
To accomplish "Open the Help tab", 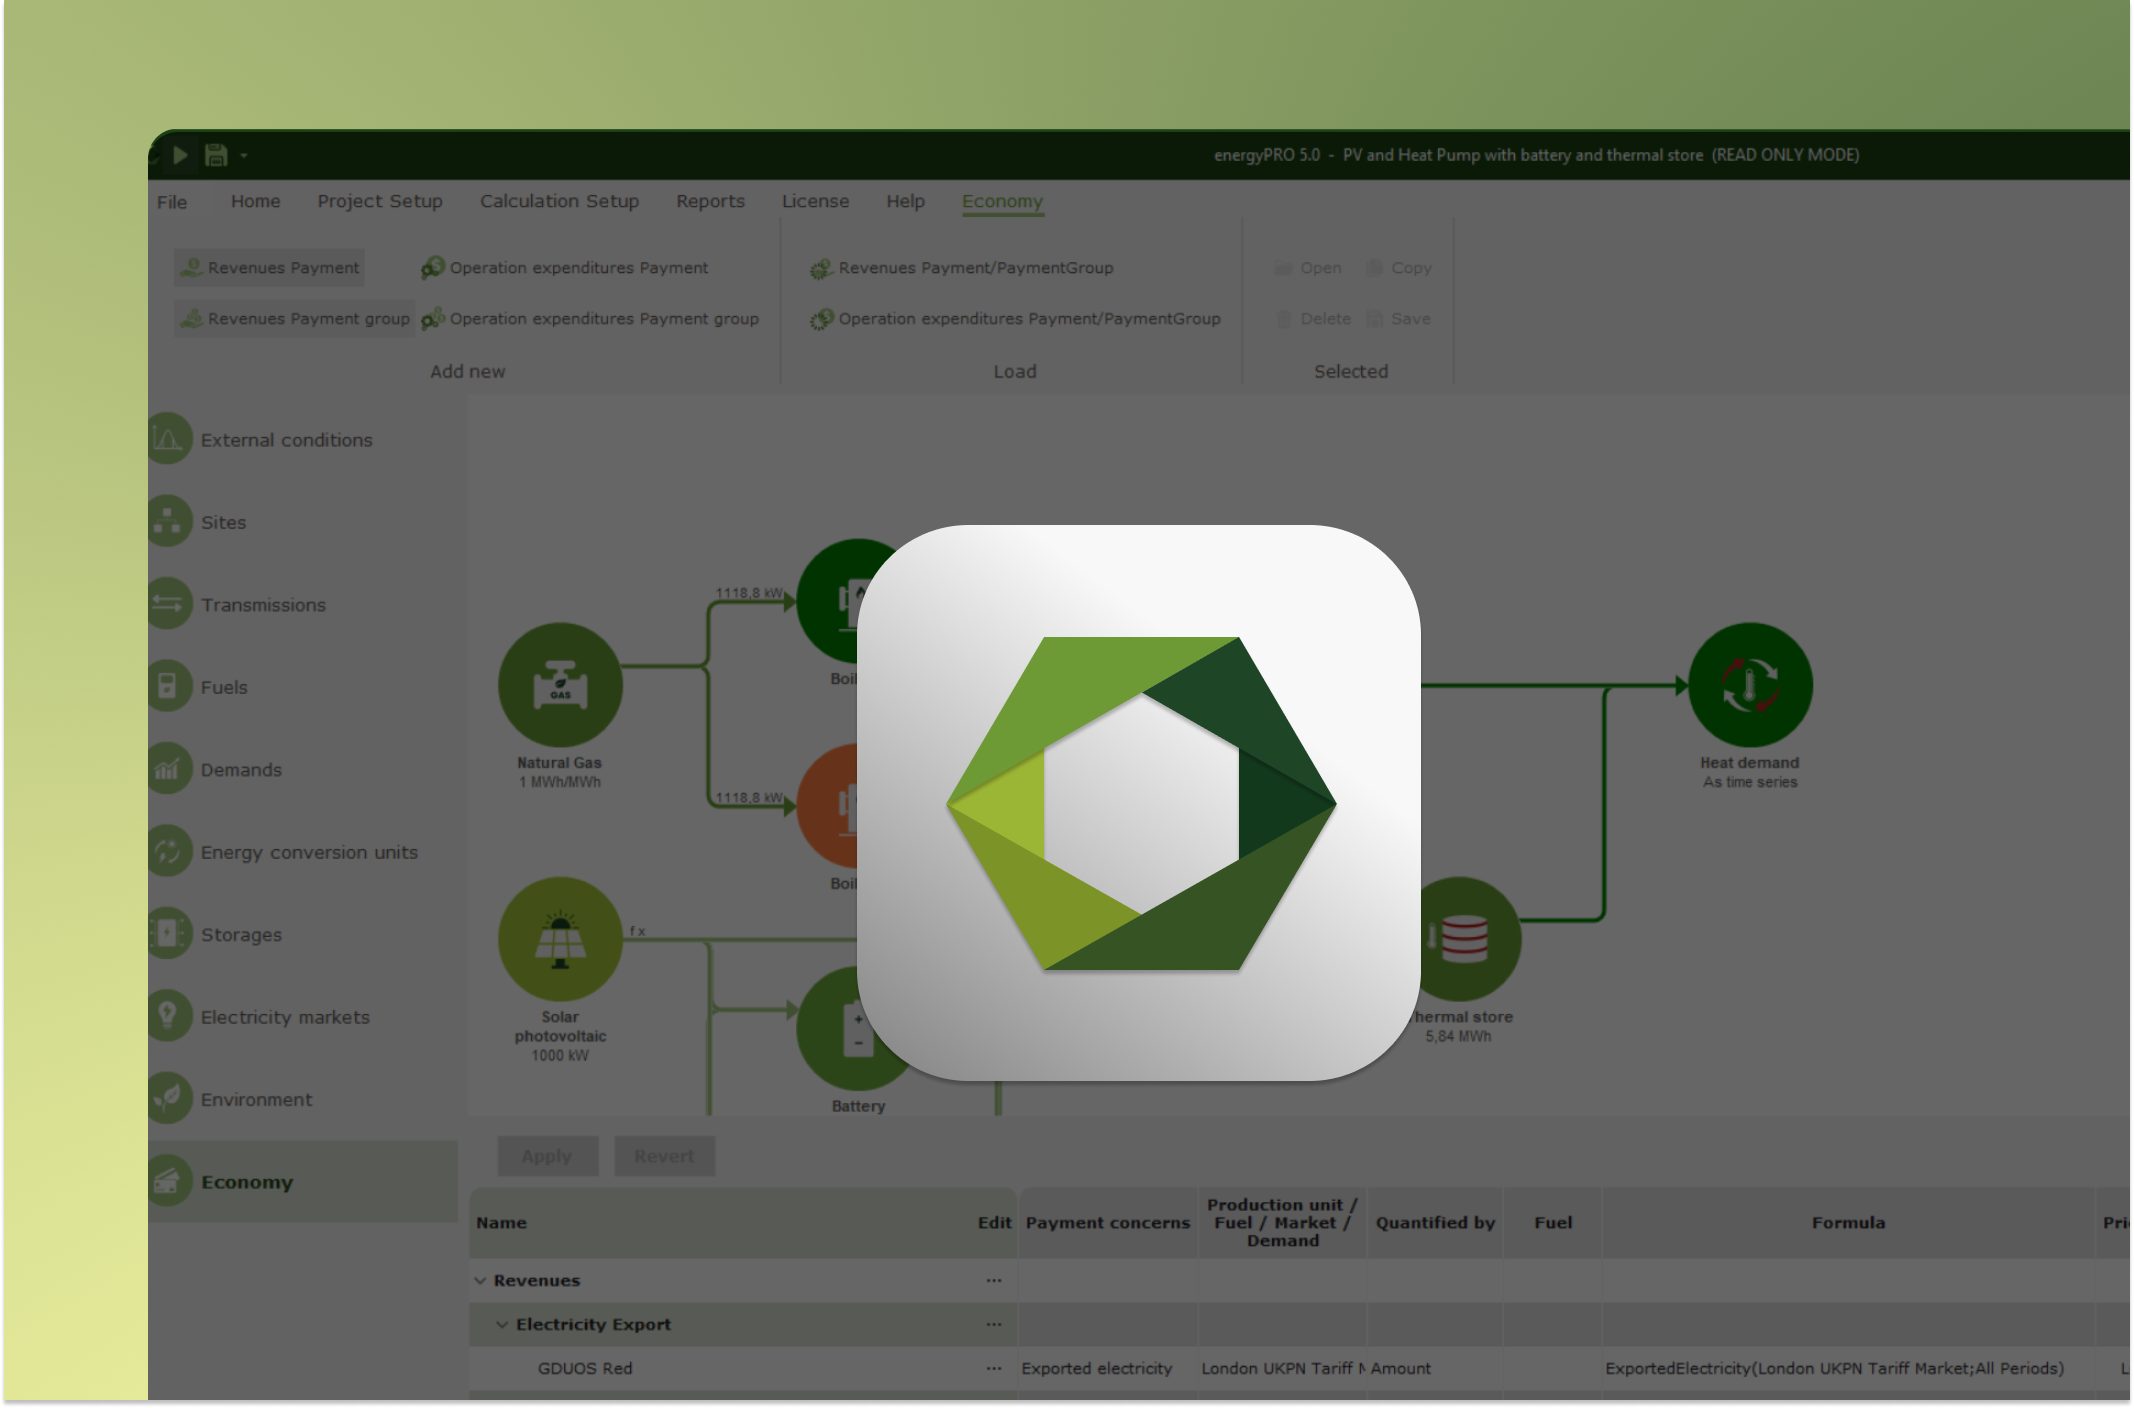I will pyautogui.click(x=905, y=201).
